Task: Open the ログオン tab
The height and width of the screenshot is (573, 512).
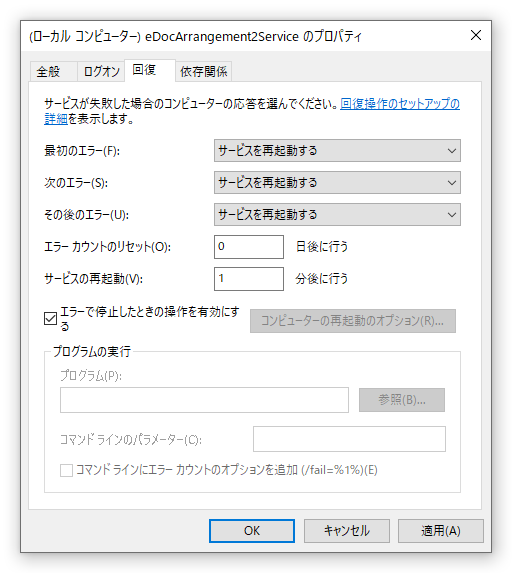Action: 101,71
